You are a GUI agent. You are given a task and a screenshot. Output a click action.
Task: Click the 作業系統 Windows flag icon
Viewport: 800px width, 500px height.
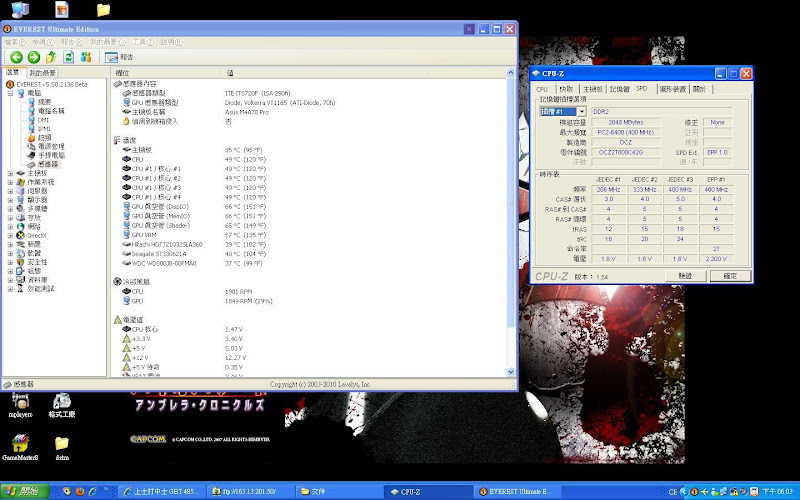20,182
